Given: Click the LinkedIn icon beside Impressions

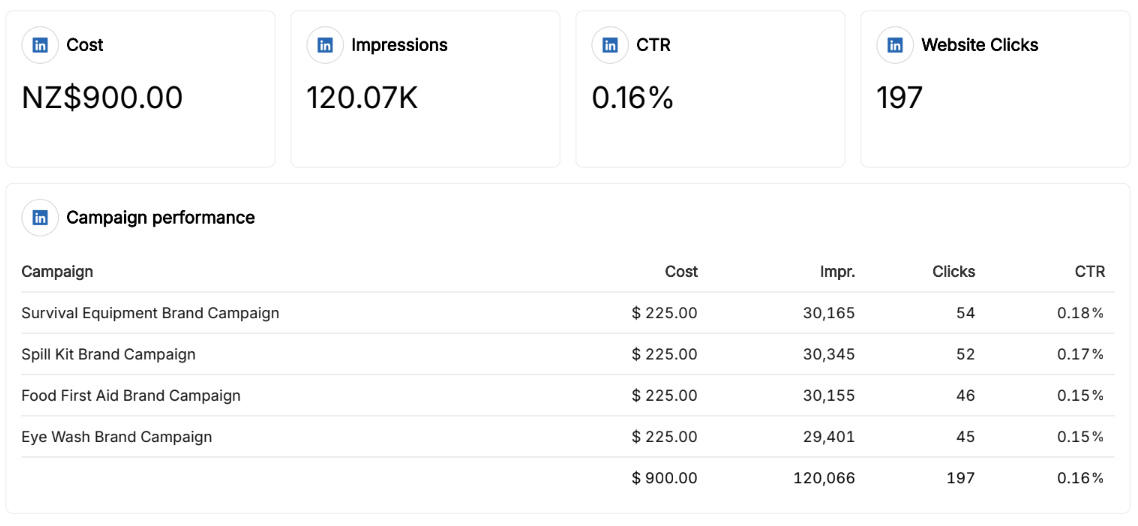Looking at the screenshot, I should [325, 45].
